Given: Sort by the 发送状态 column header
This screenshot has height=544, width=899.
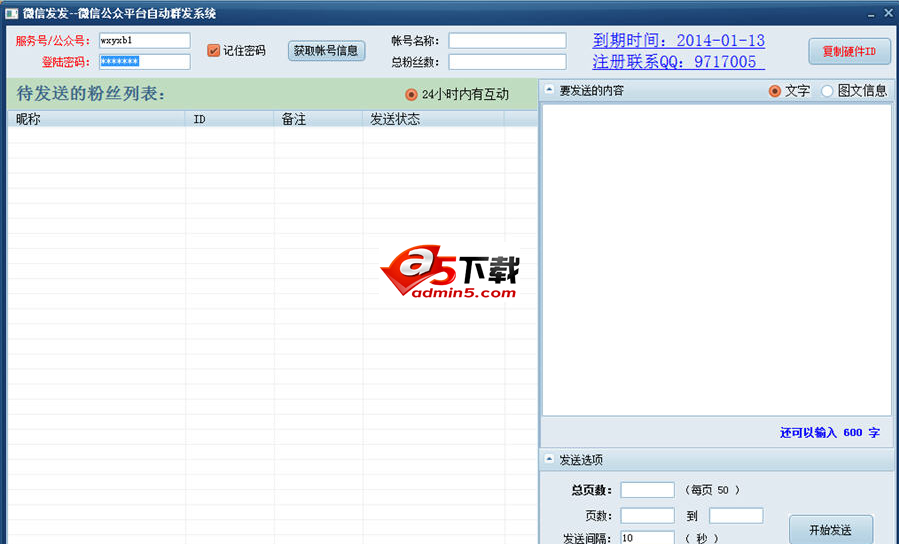Looking at the screenshot, I should 433,119.
